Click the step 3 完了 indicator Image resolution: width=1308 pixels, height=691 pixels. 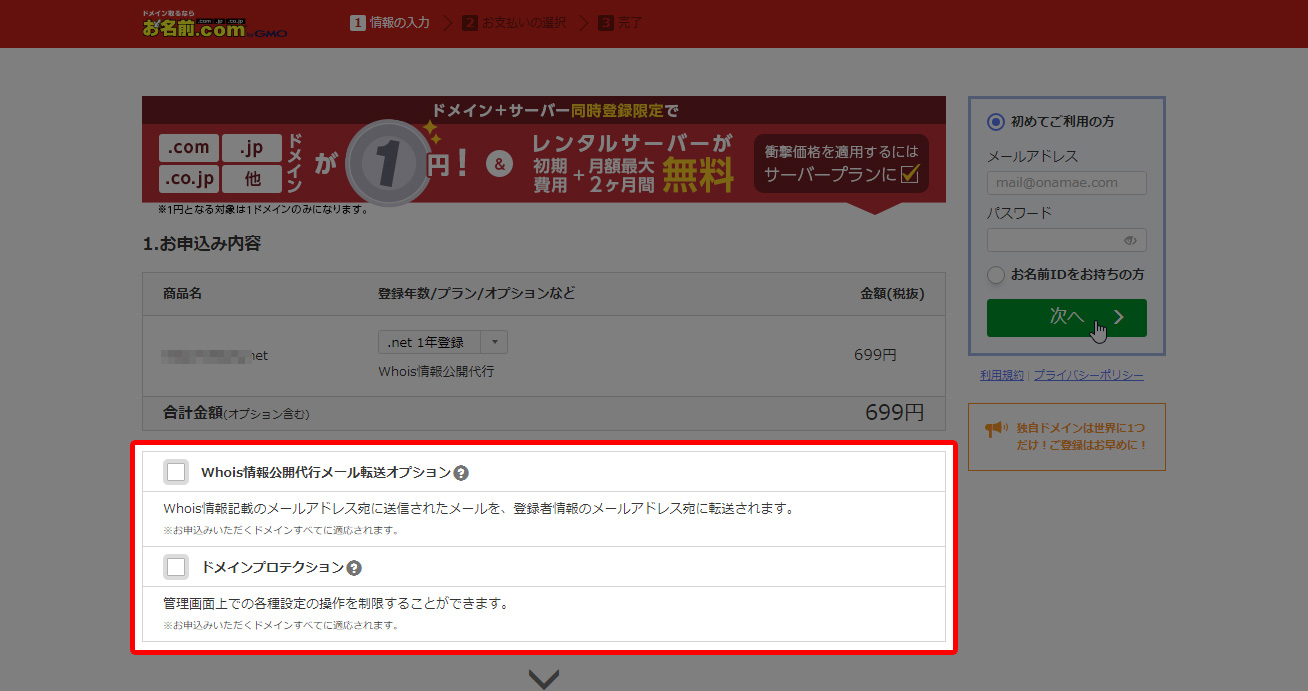pyautogui.click(x=621, y=22)
